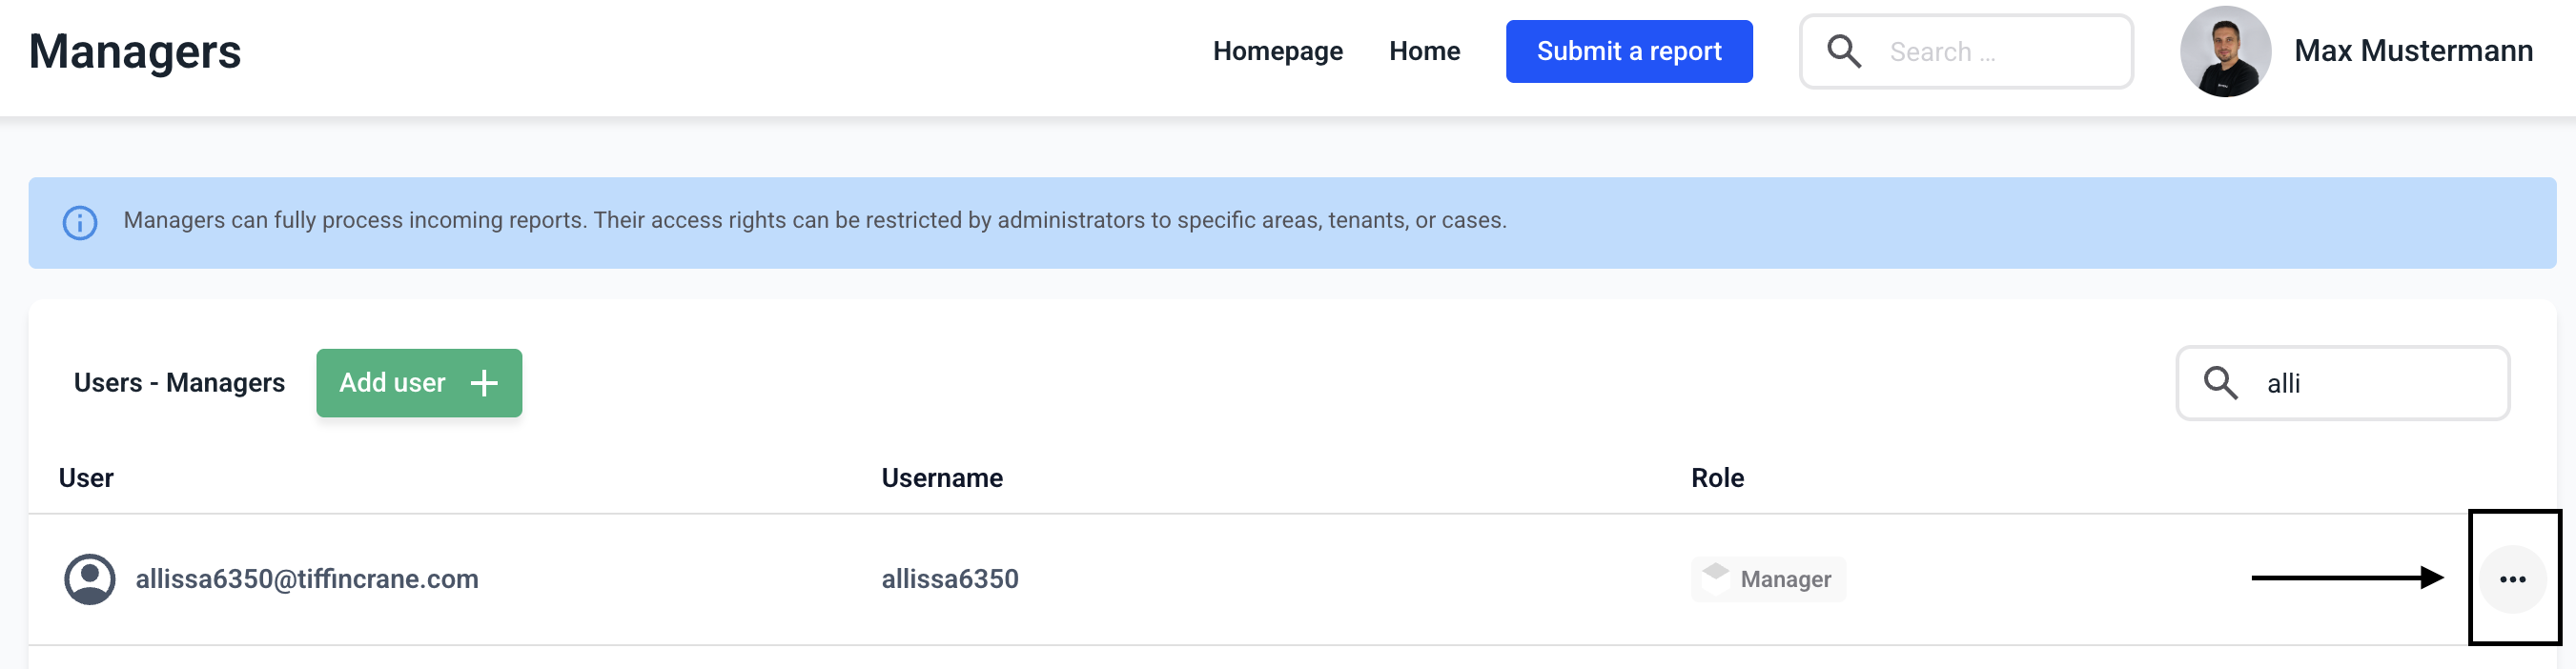Click the magnifier icon in the users table search
Screen dimensions: 2576x669
(2220, 383)
